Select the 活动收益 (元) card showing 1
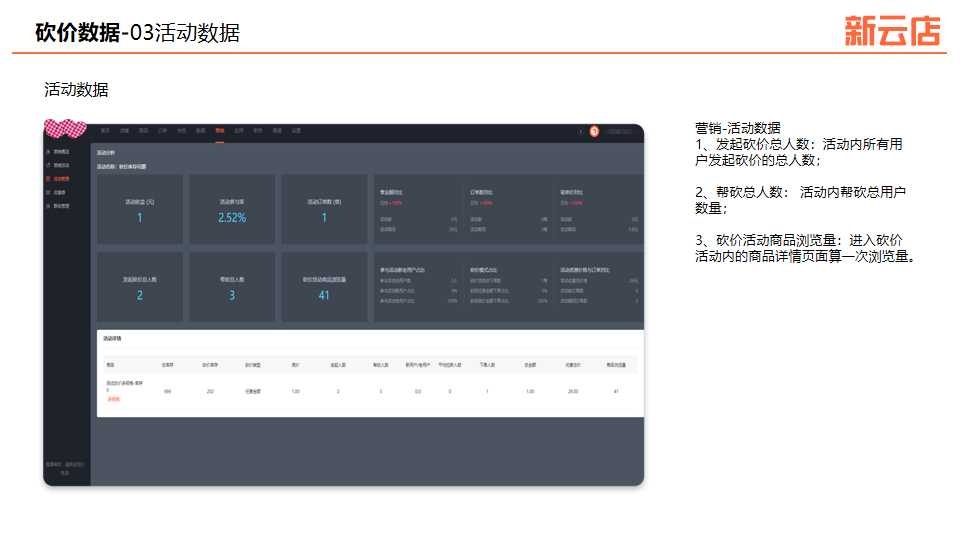Image resolution: width=960 pixels, height=540 pixels. 140,209
